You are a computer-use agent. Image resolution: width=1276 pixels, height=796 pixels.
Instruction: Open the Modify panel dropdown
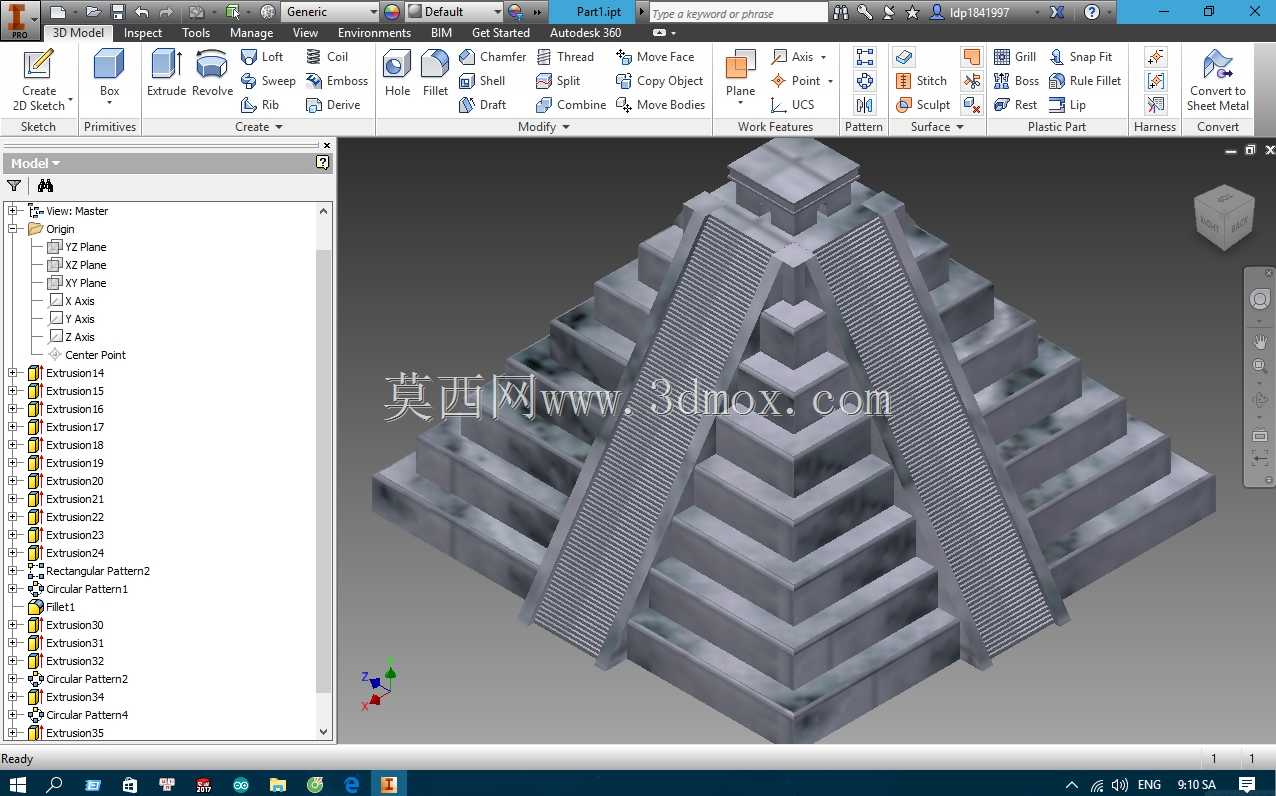tap(544, 127)
